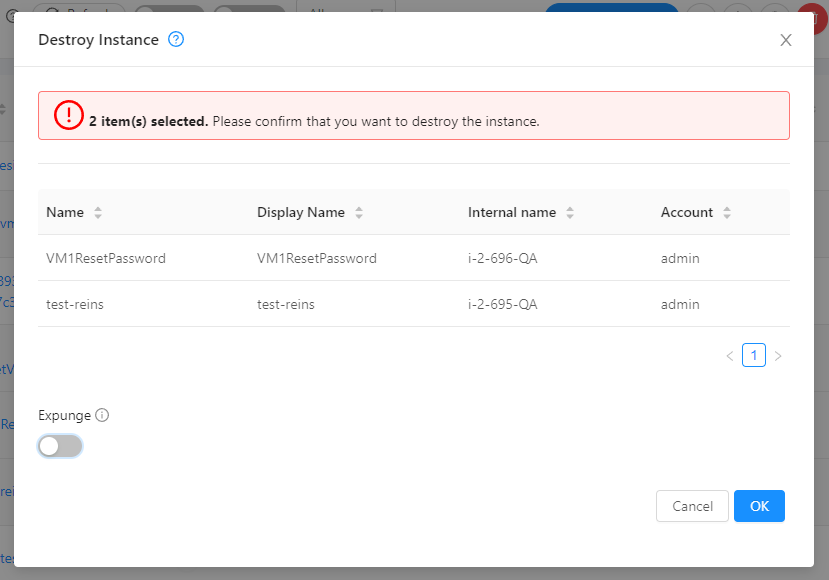Sort table by Name column
This screenshot has width=829, height=580.
tap(98, 213)
